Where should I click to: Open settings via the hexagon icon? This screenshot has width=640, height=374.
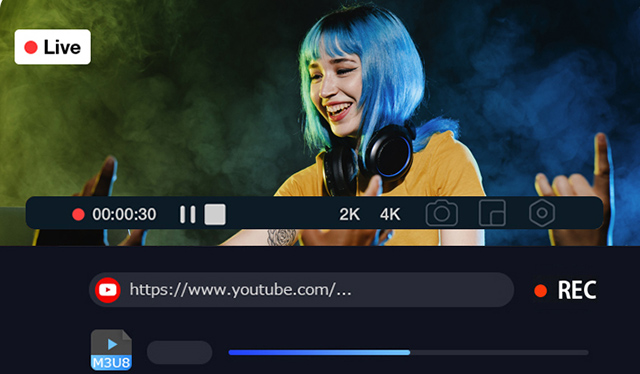[542, 213]
